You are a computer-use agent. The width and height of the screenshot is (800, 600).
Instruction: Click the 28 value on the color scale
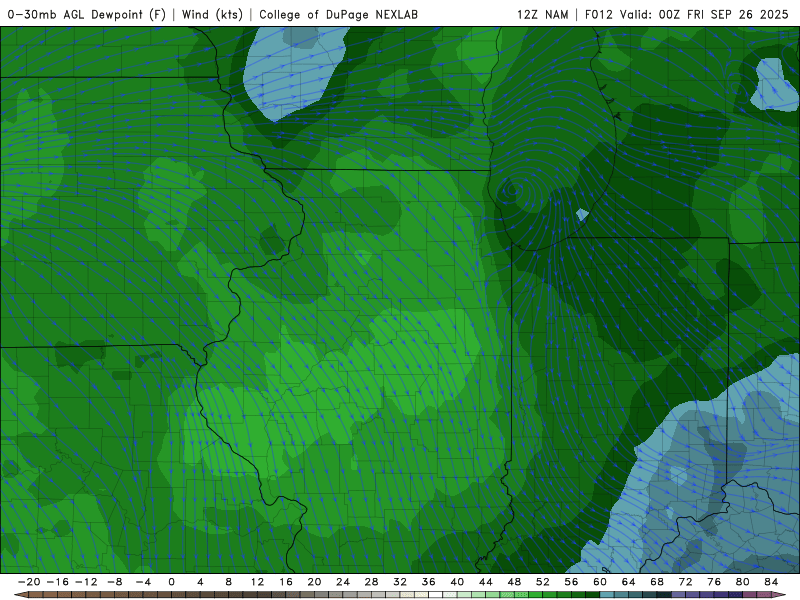(371, 582)
